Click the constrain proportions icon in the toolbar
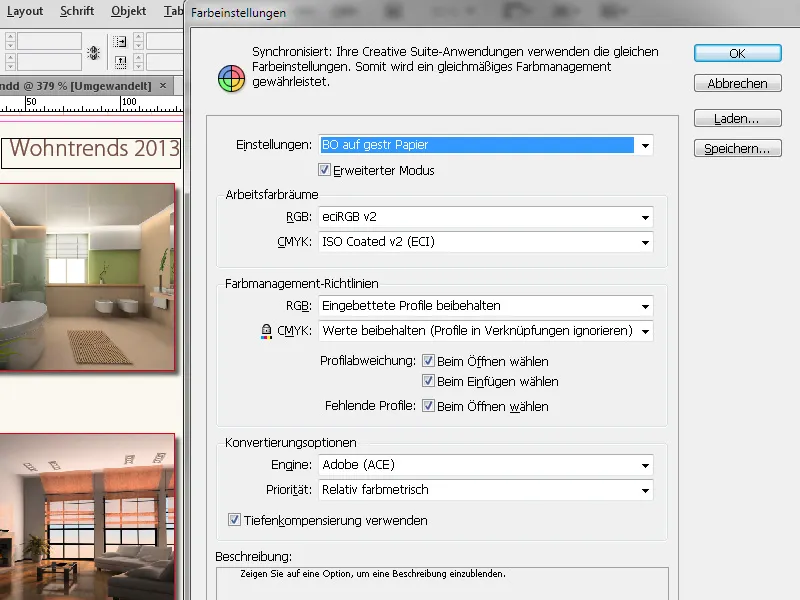800x600 pixels. pos(93,51)
